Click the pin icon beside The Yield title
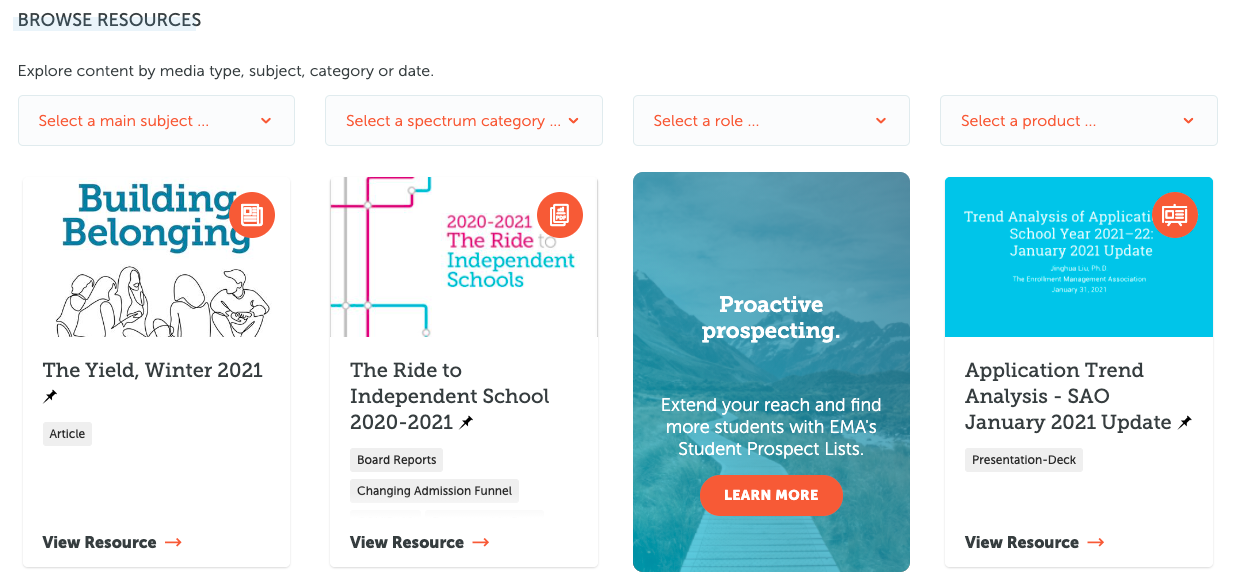This screenshot has height=583, width=1237. (x=51, y=397)
